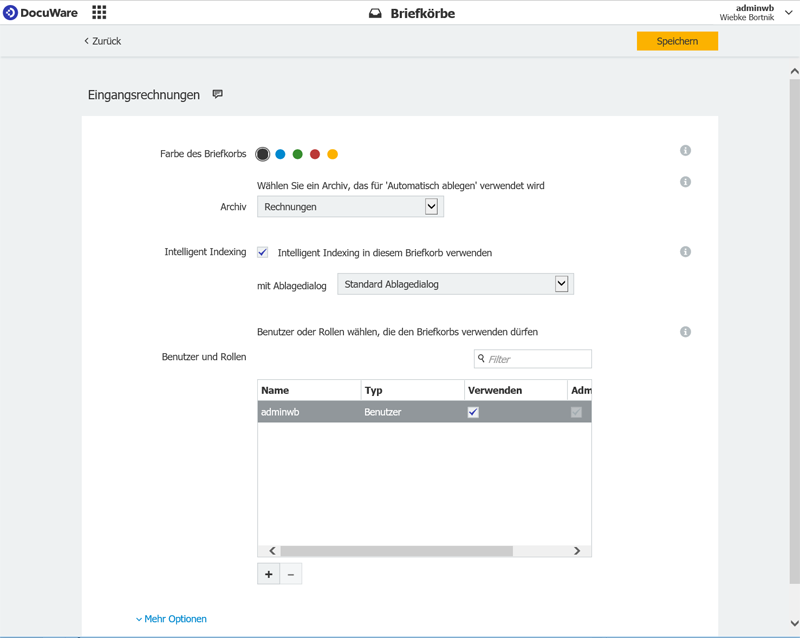Viewport: 800px width, 638px height.
Task: Open the DocuWare apps grid menu
Action: coord(99,13)
